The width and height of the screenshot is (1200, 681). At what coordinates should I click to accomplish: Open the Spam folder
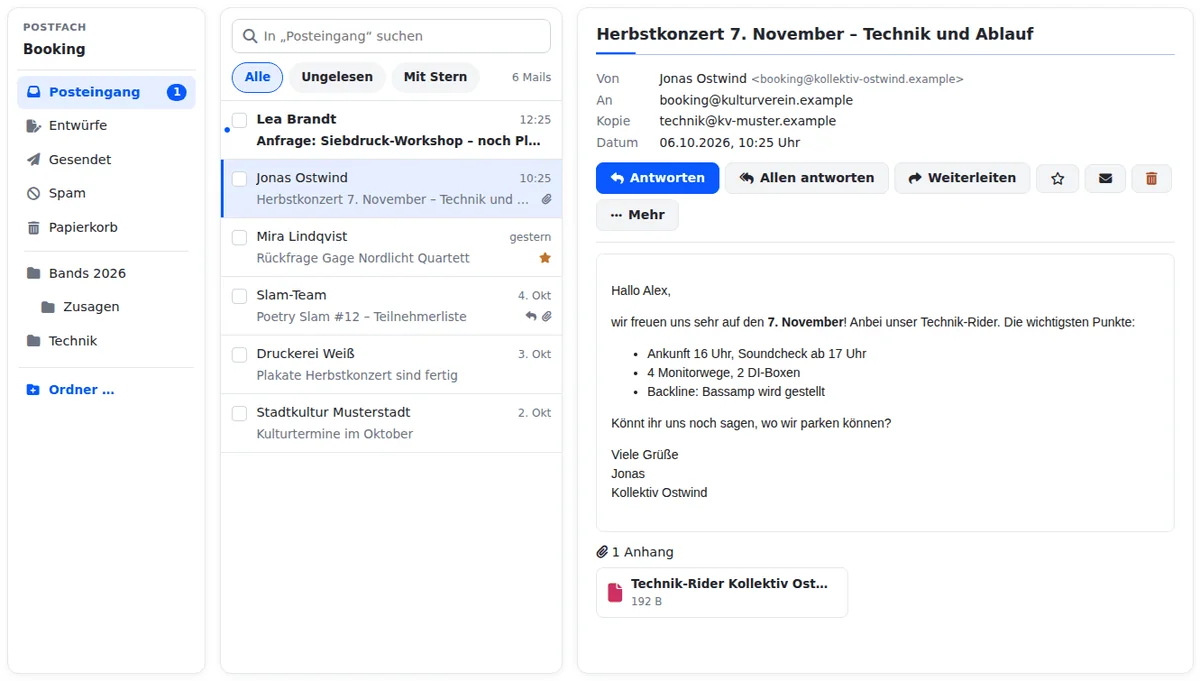(x=106, y=194)
